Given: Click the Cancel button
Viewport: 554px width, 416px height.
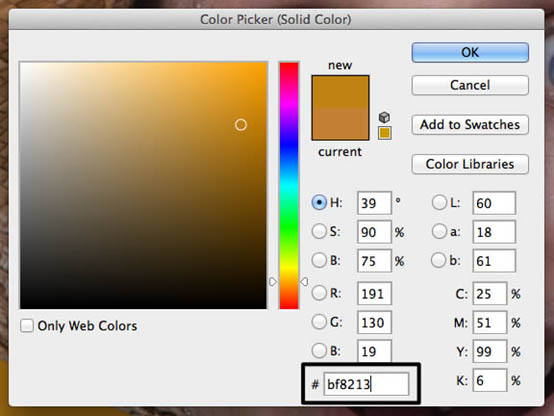Looking at the screenshot, I should pyautogui.click(x=470, y=85).
